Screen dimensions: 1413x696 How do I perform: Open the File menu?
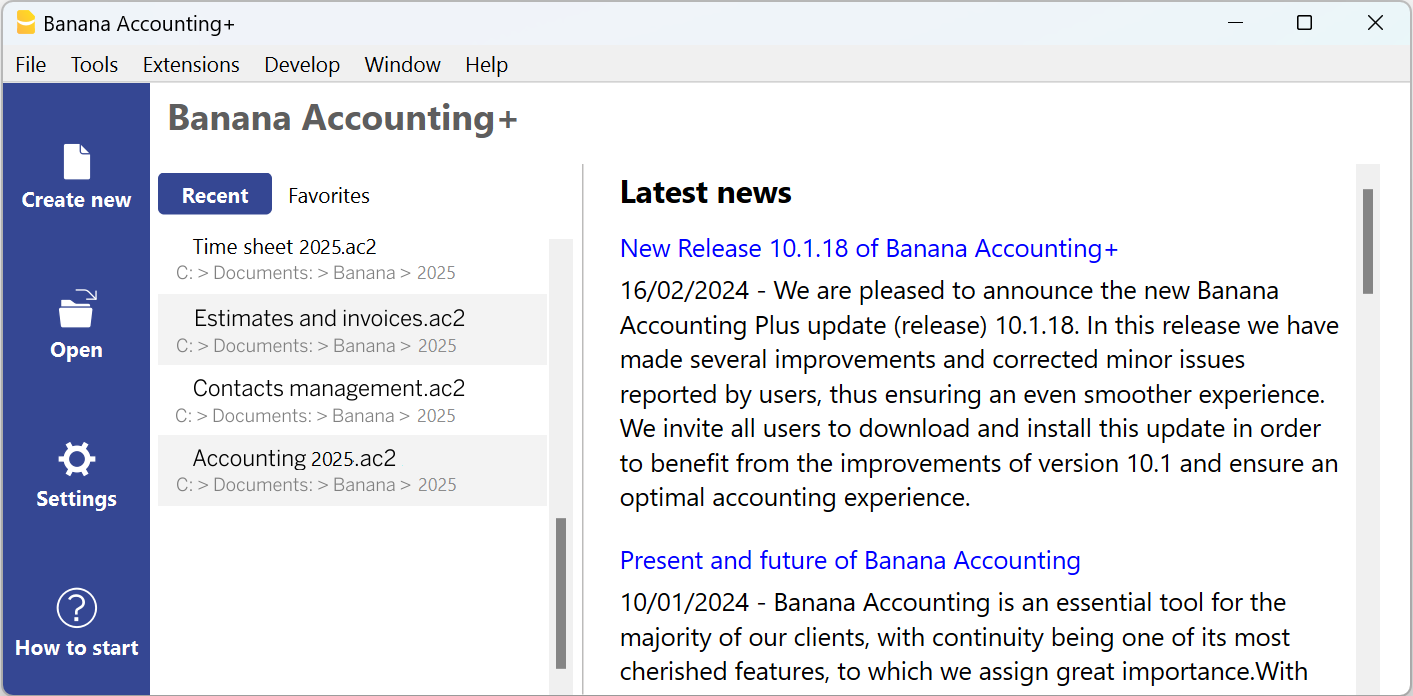[31, 65]
